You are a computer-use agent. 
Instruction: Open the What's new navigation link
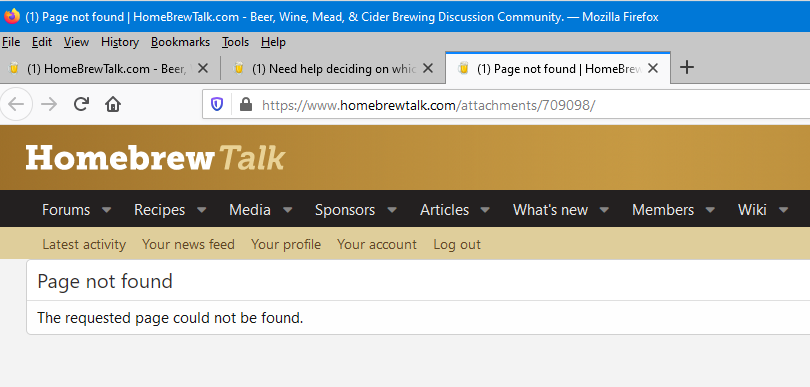[550, 210]
